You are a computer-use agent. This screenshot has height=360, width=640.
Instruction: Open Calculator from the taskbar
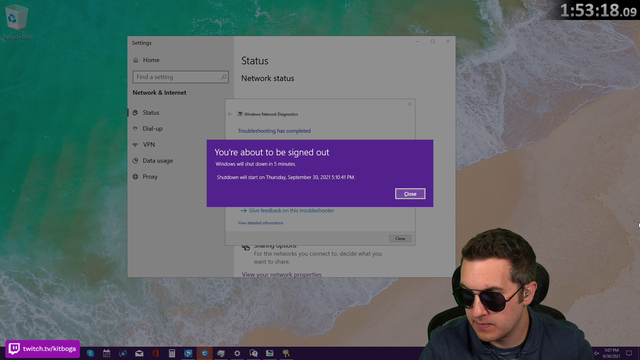[172, 353]
